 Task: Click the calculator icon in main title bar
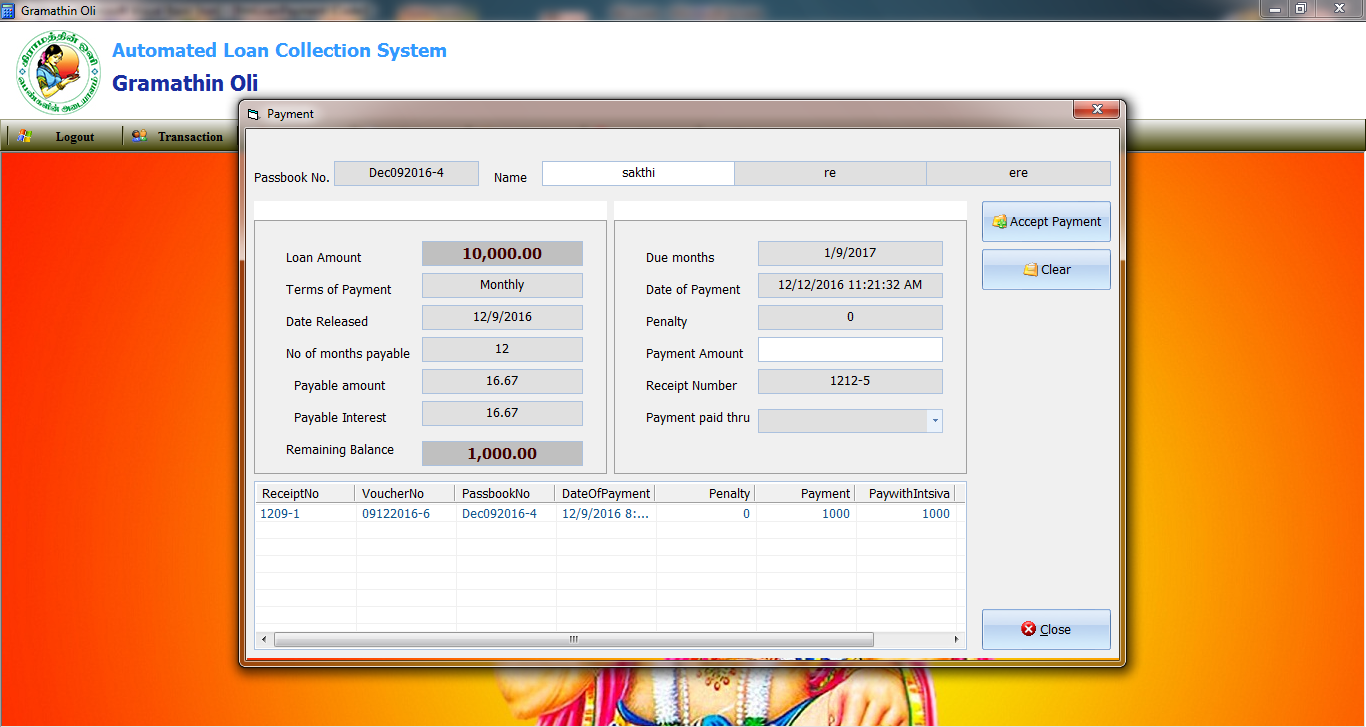pyautogui.click(x=8, y=10)
